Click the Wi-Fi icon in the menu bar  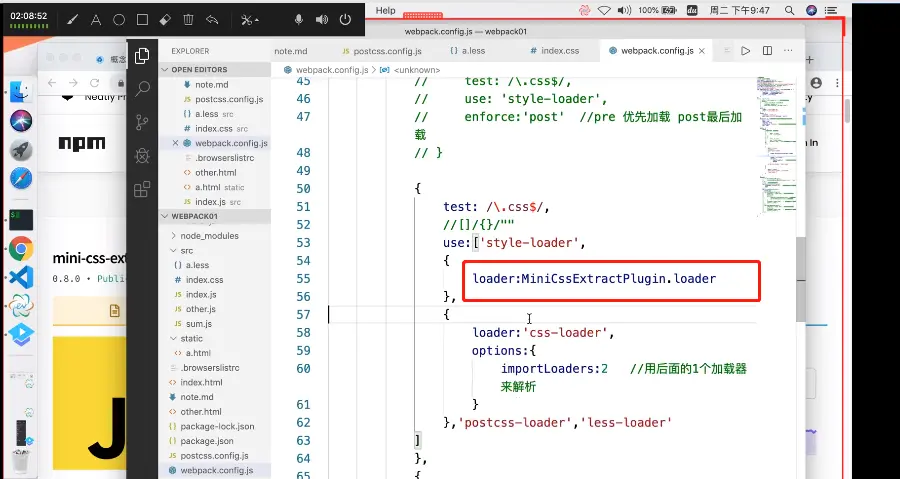(604, 10)
